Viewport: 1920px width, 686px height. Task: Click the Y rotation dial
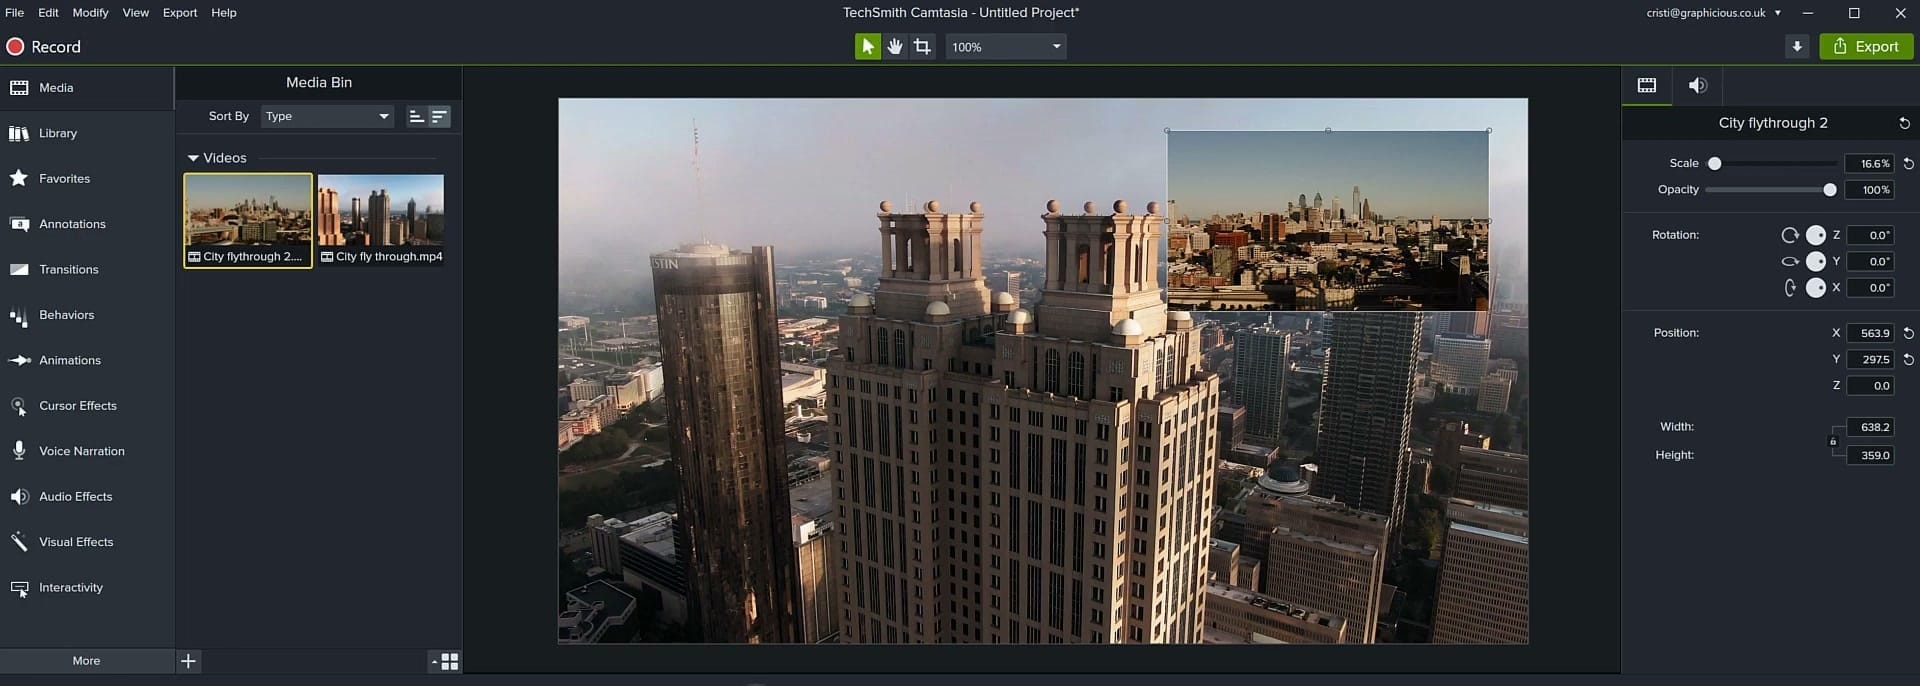coord(1816,261)
